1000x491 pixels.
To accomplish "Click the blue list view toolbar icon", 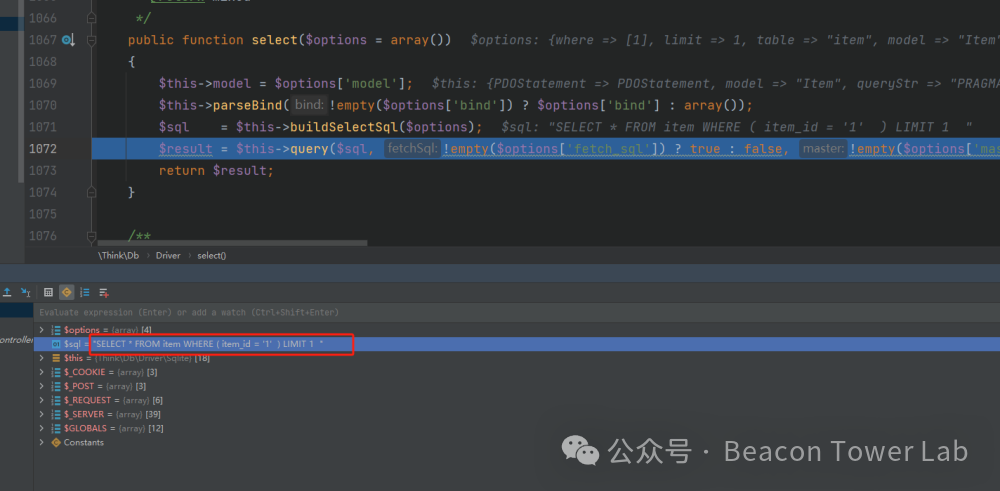I will click(85, 292).
